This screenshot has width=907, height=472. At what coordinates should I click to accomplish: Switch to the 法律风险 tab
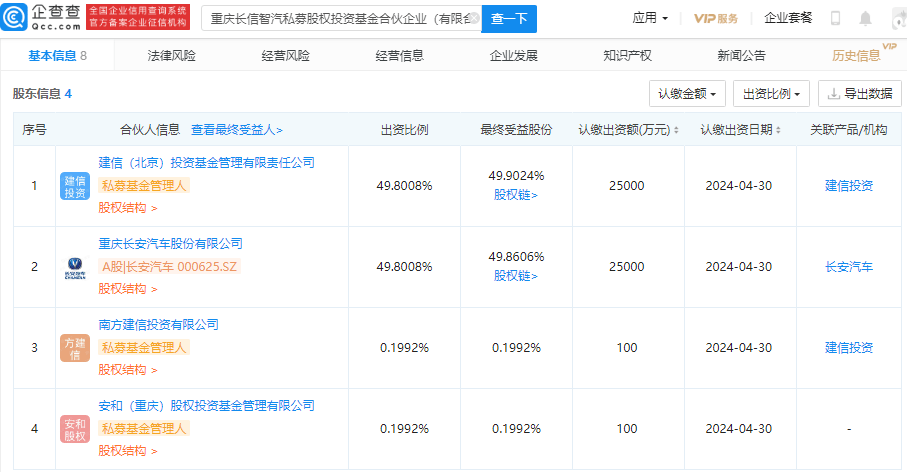171,56
